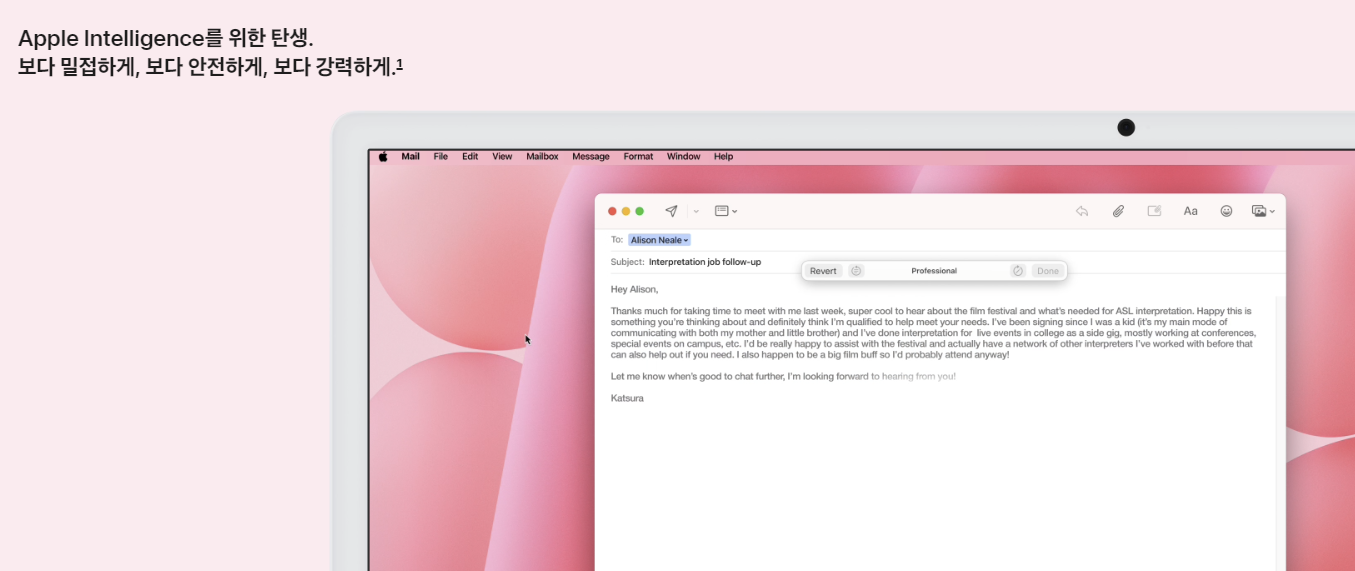The height and width of the screenshot is (571, 1355).
Task: Click the markup attachment icon
Action: [x=1154, y=211]
